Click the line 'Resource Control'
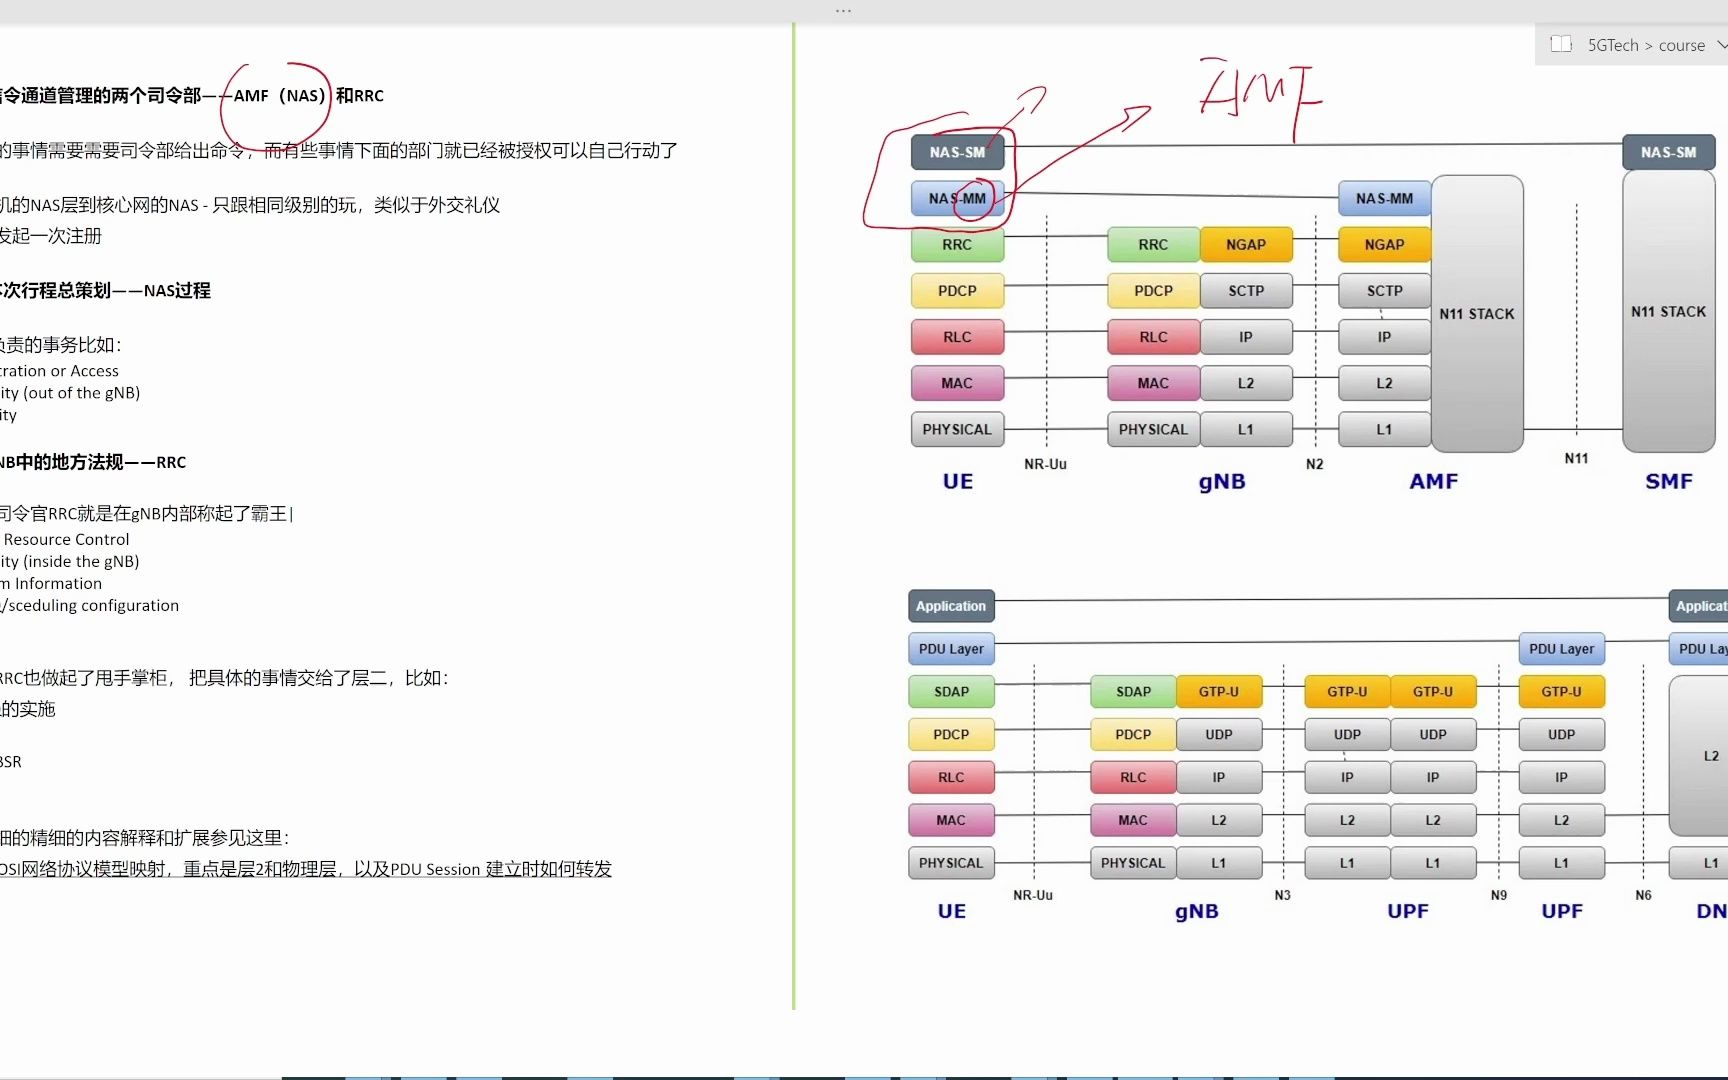1728x1080 pixels. (x=66, y=540)
